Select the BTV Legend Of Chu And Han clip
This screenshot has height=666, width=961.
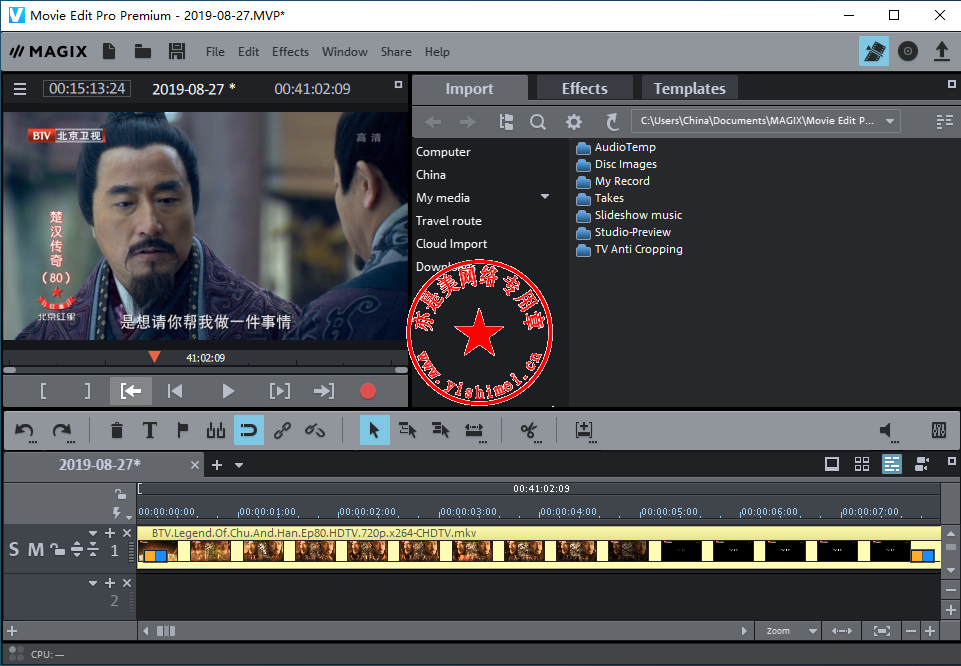coord(539,547)
